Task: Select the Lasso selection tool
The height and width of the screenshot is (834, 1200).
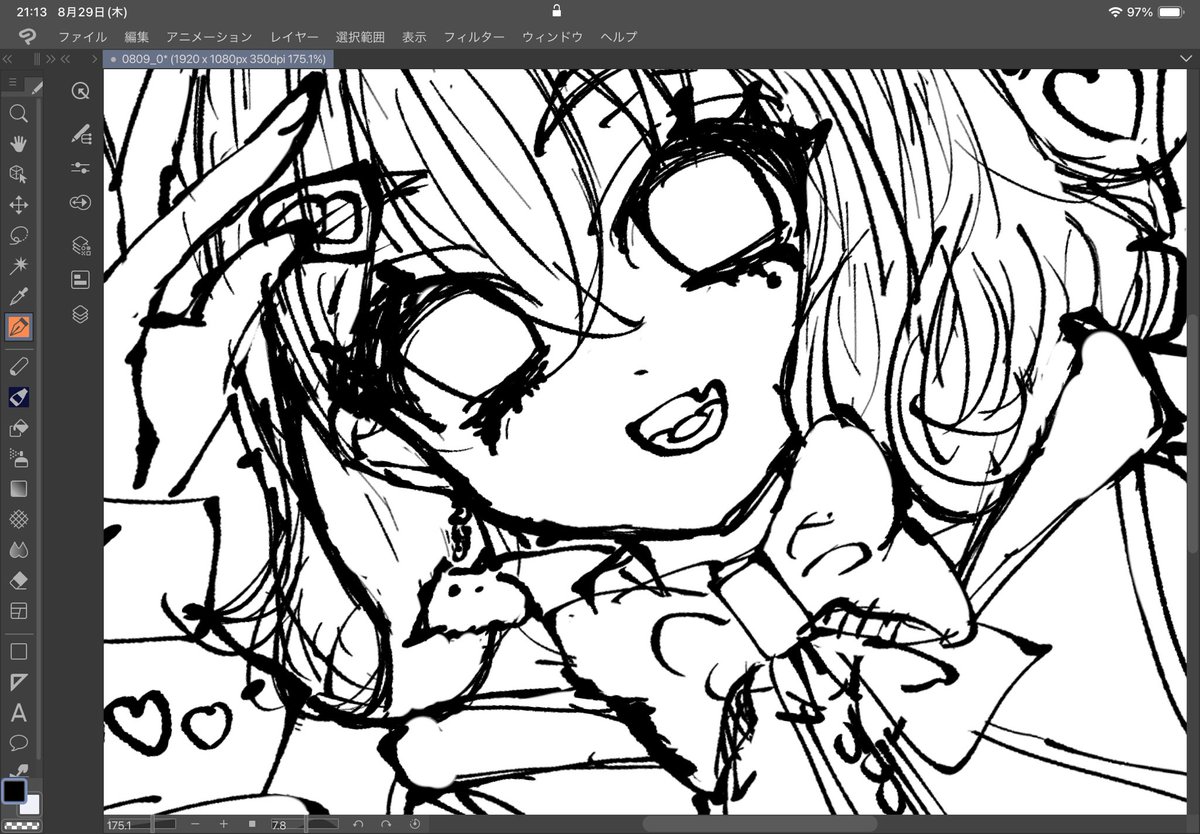Action: coord(18,236)
